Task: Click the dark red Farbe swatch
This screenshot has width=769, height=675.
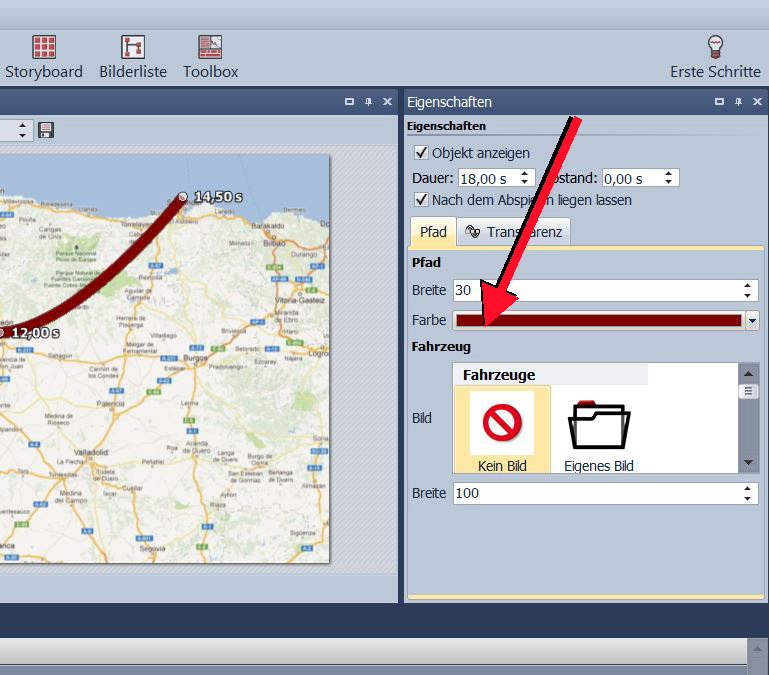Action: (598, 320)
